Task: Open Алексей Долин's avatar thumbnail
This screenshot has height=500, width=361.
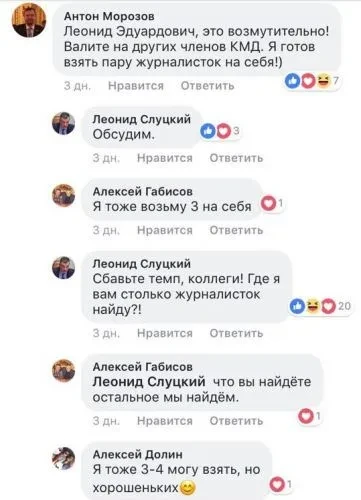Action: click(63, 458)
